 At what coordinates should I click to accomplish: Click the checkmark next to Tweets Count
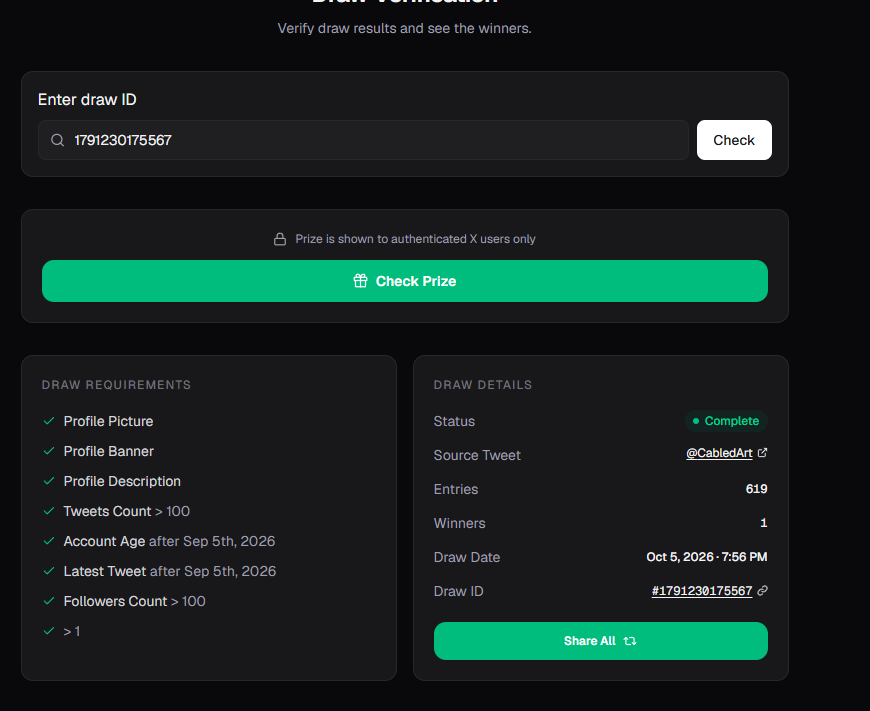click(49, 511)
